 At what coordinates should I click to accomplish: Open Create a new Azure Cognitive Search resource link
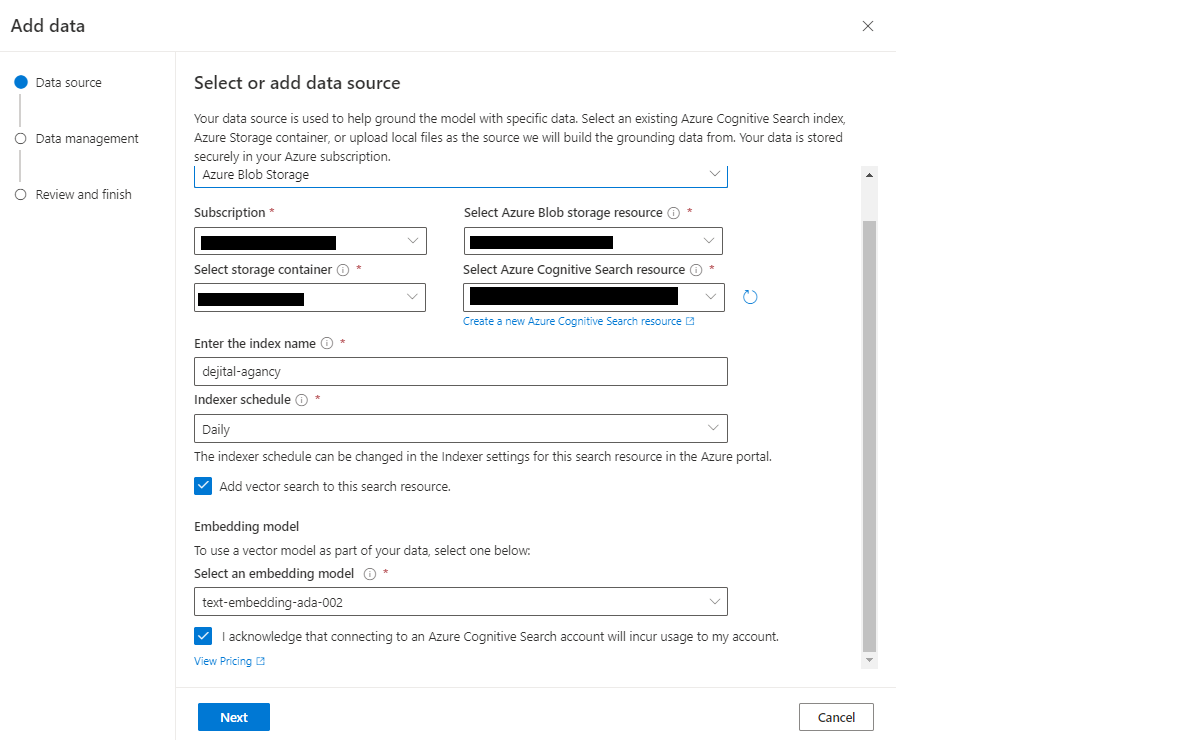tap(572, 321)
